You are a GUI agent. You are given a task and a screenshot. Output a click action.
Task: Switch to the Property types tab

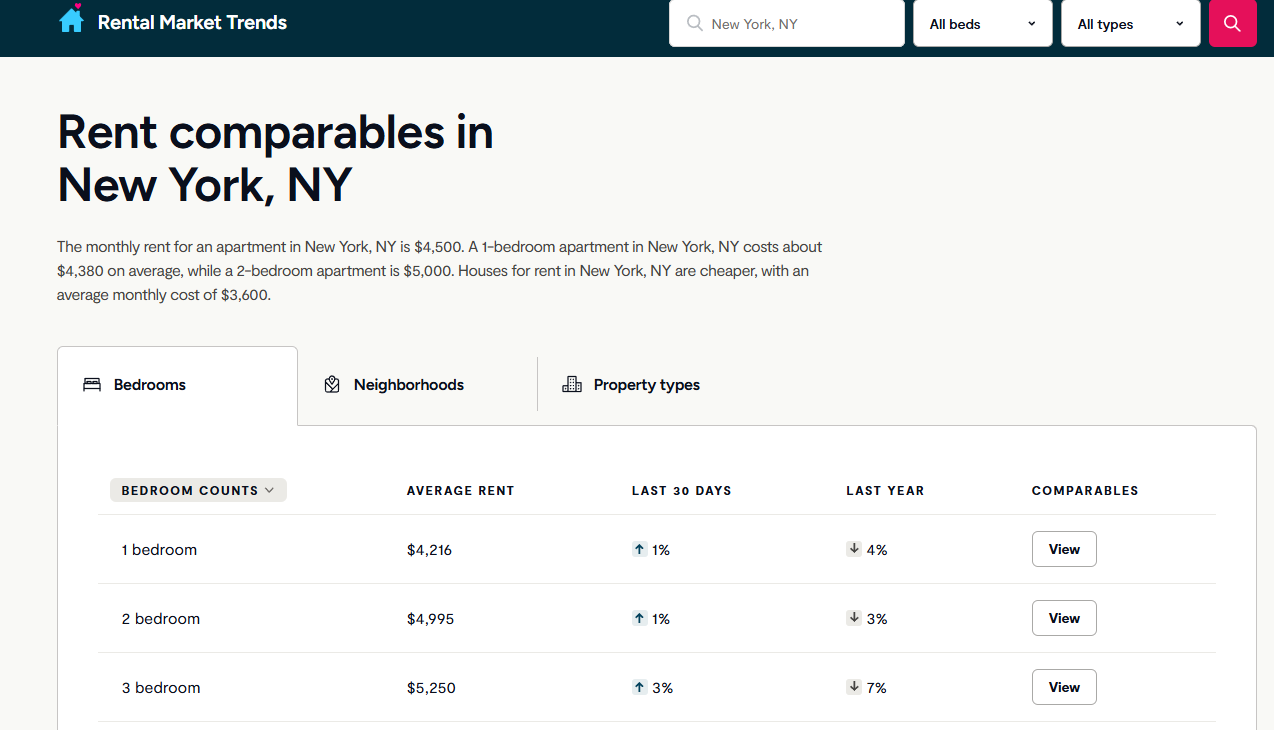coord(646,385)
